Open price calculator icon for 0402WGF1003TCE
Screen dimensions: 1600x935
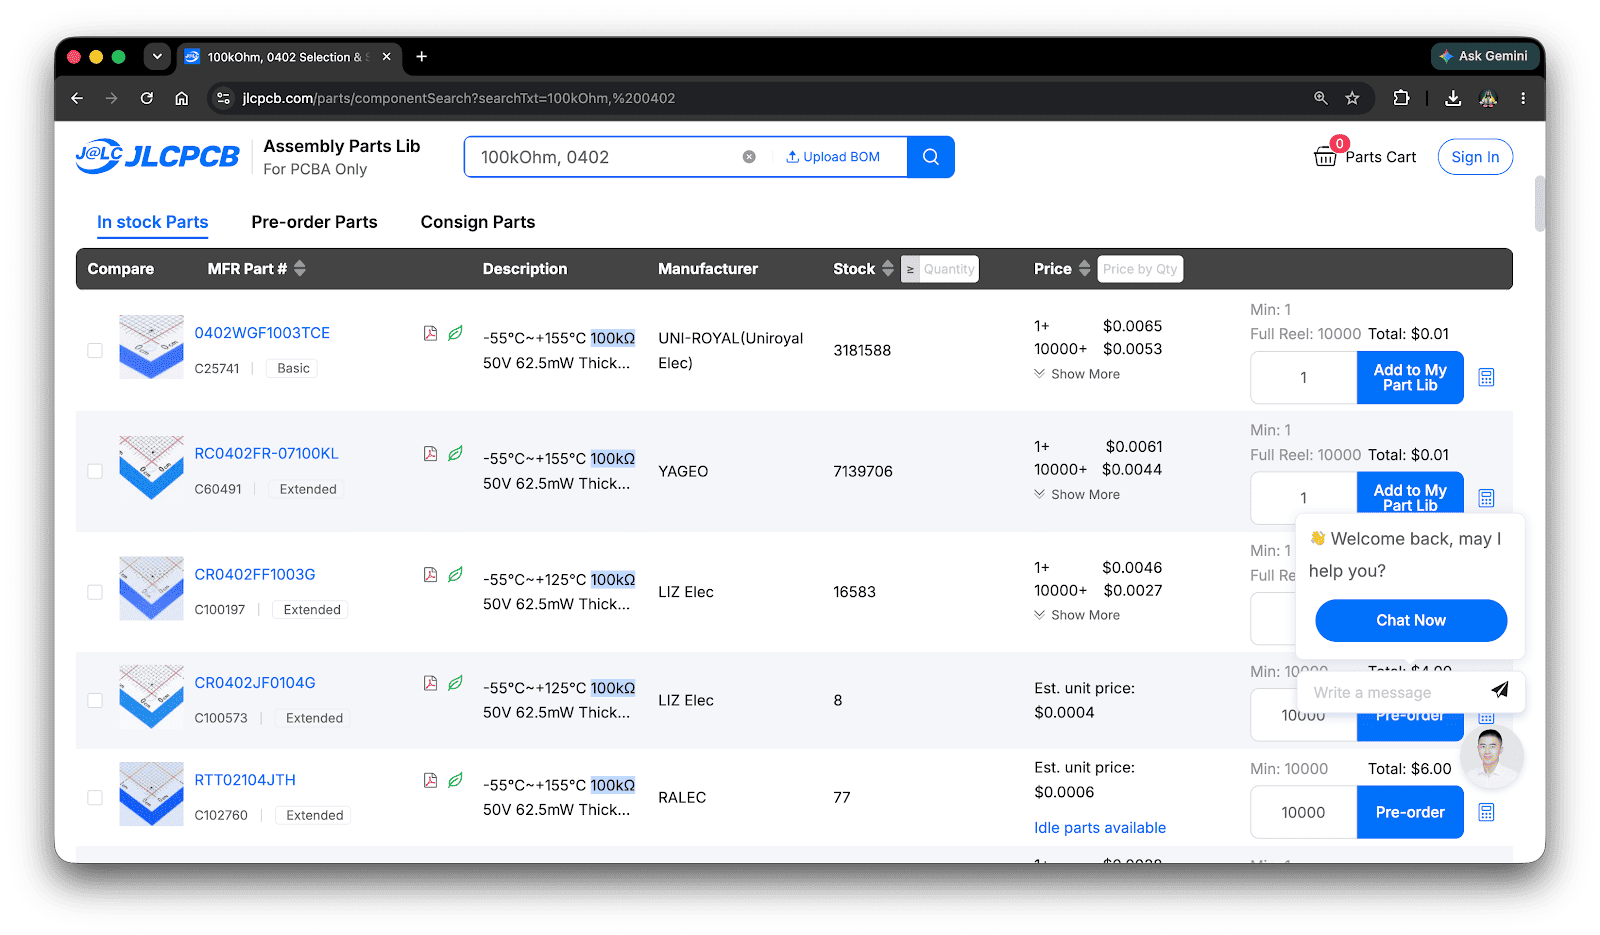(x=1487, y=377)
